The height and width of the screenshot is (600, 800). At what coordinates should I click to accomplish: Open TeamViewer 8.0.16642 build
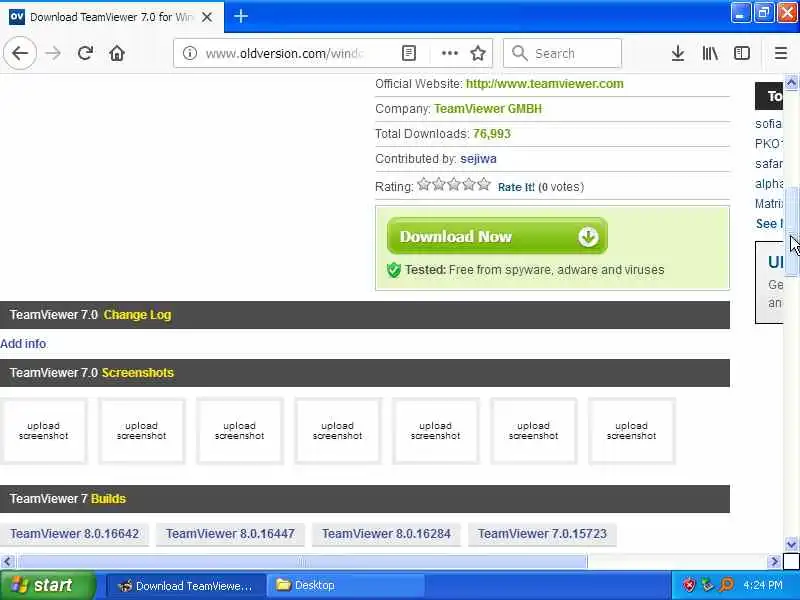click(74, 534)
